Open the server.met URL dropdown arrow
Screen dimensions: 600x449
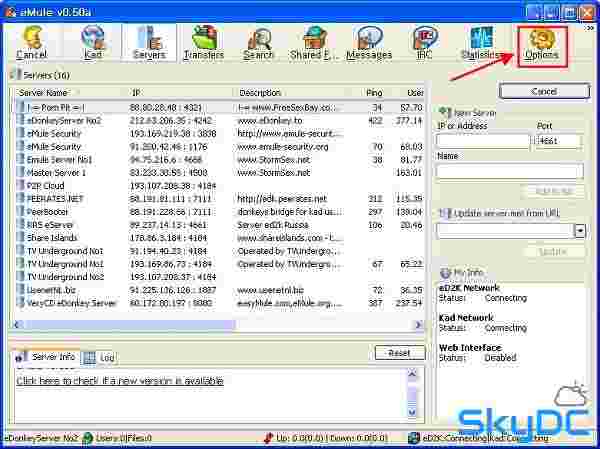[x=580, y=231]
